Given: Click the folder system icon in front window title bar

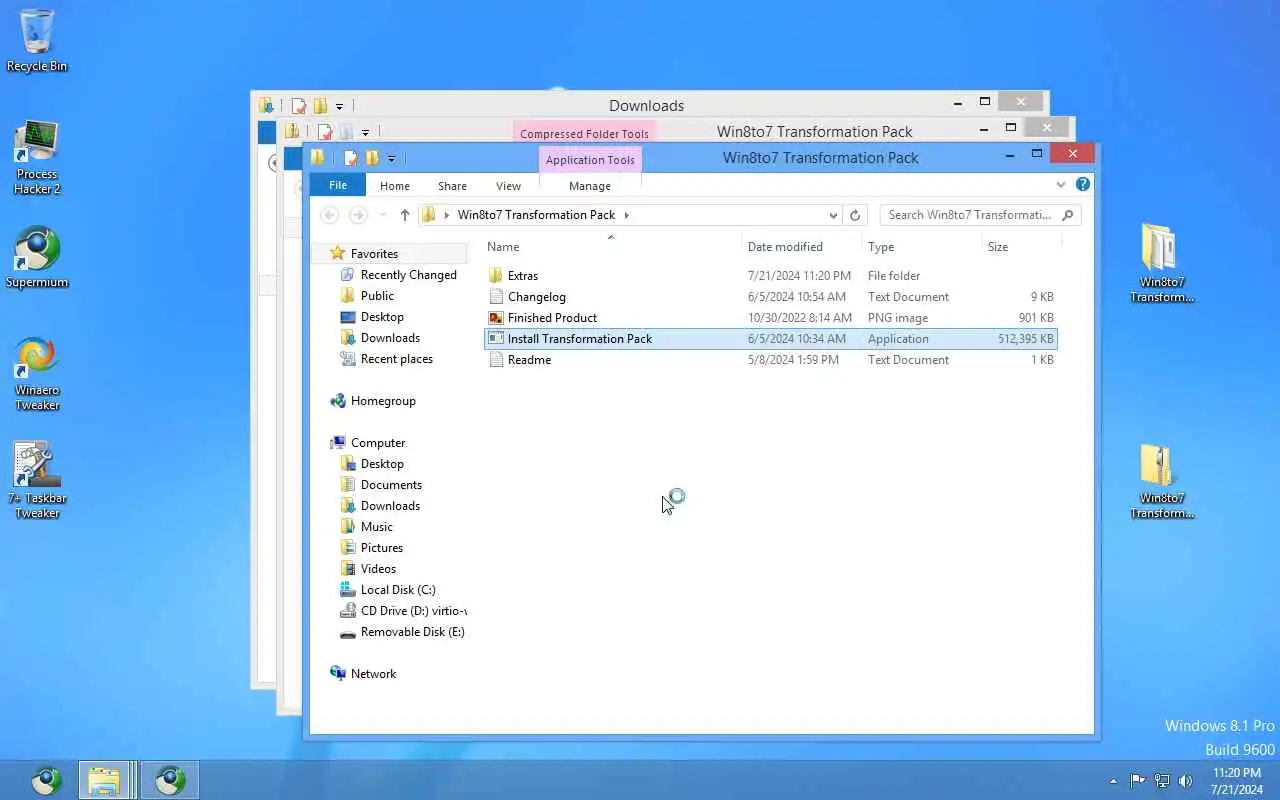Looking at the screenshot, I should tap(318, 157).
